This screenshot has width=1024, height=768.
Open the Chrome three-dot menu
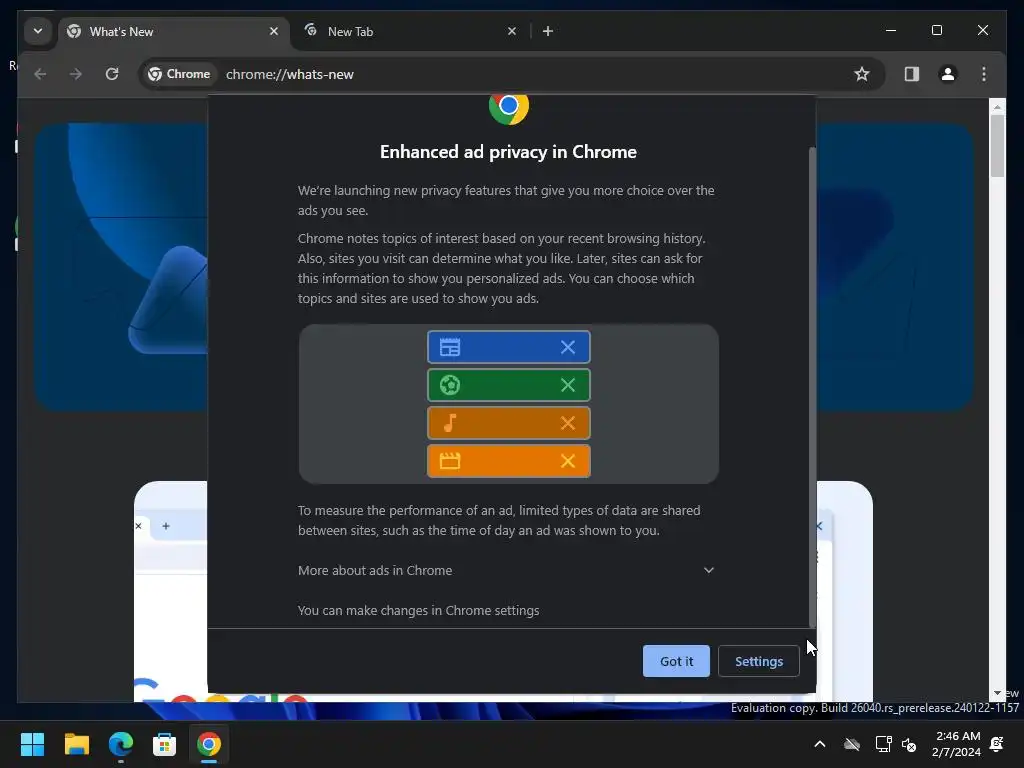click(x=984, y=74)
